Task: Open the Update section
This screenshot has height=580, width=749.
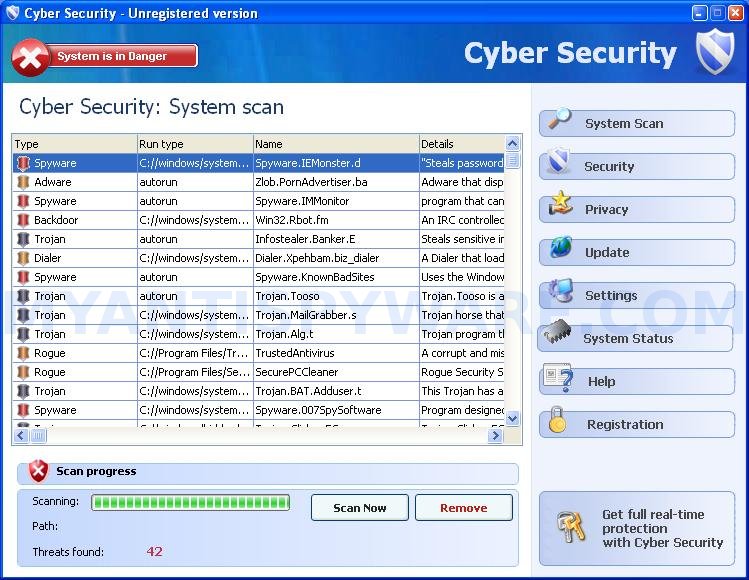Action: coord(637,252)
